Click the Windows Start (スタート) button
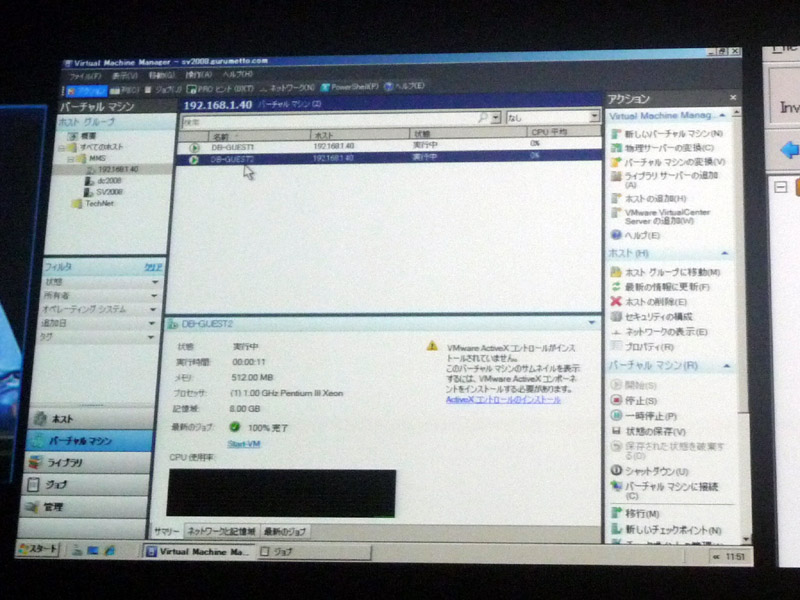Screen dimensions: 800x600 pos(38,549)
